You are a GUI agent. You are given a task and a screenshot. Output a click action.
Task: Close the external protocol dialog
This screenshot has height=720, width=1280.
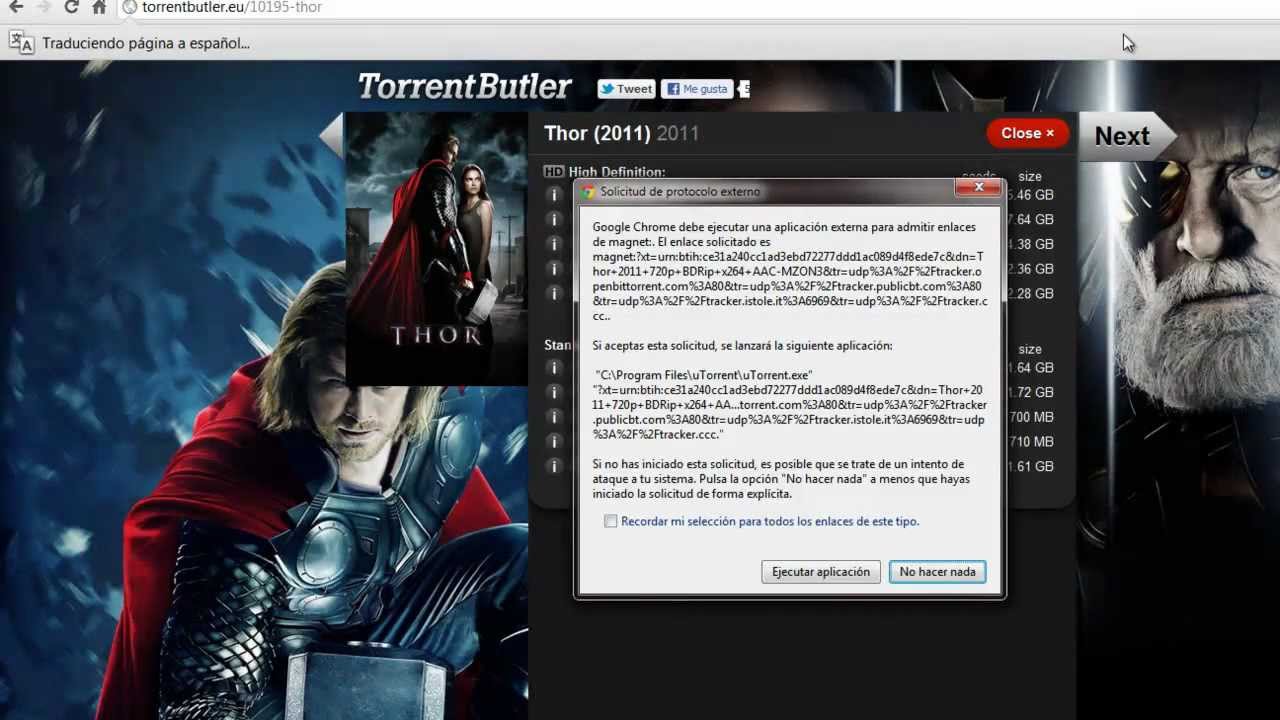(978, 187)
